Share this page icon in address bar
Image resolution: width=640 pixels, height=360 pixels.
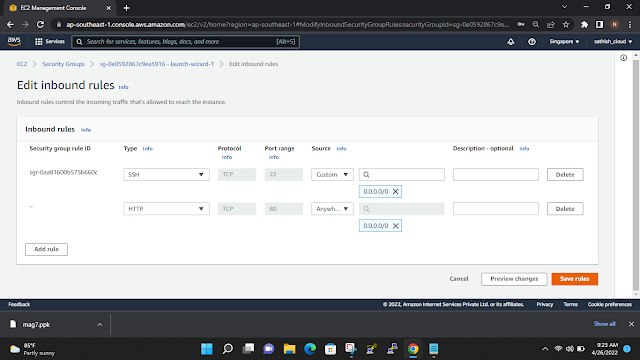pos(551,24)
